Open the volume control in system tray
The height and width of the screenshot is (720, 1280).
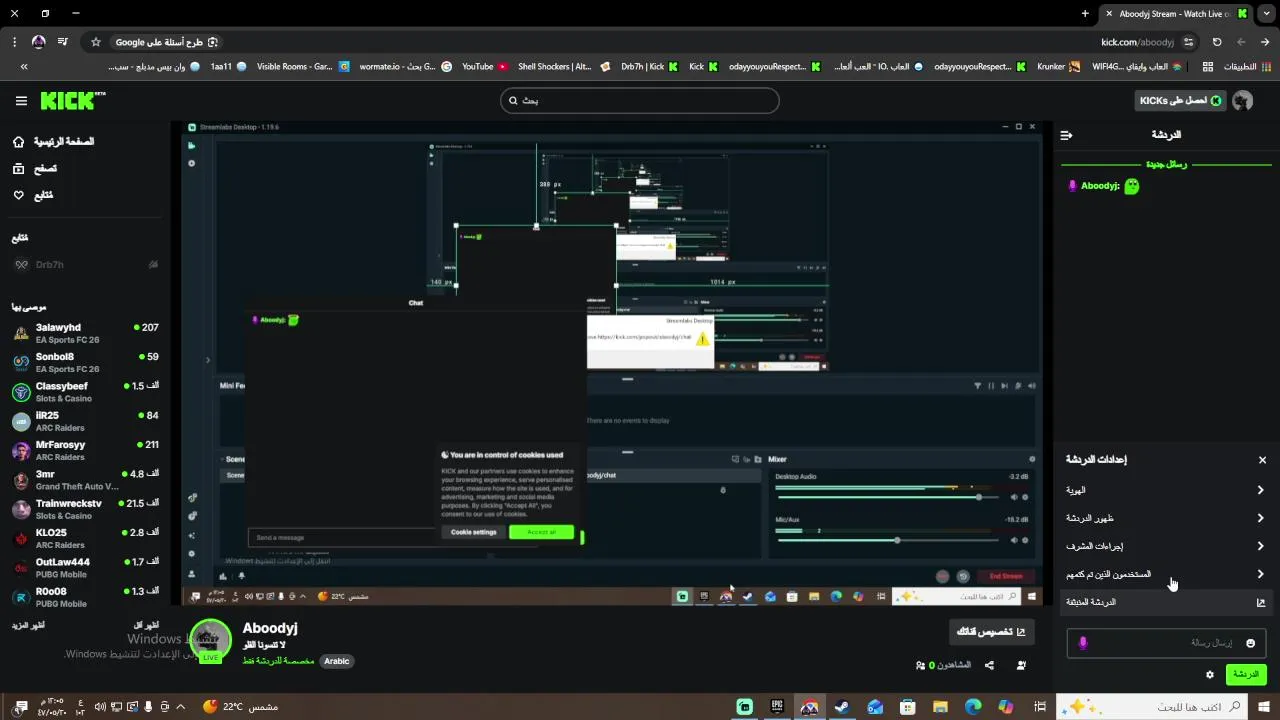(100, 707)
